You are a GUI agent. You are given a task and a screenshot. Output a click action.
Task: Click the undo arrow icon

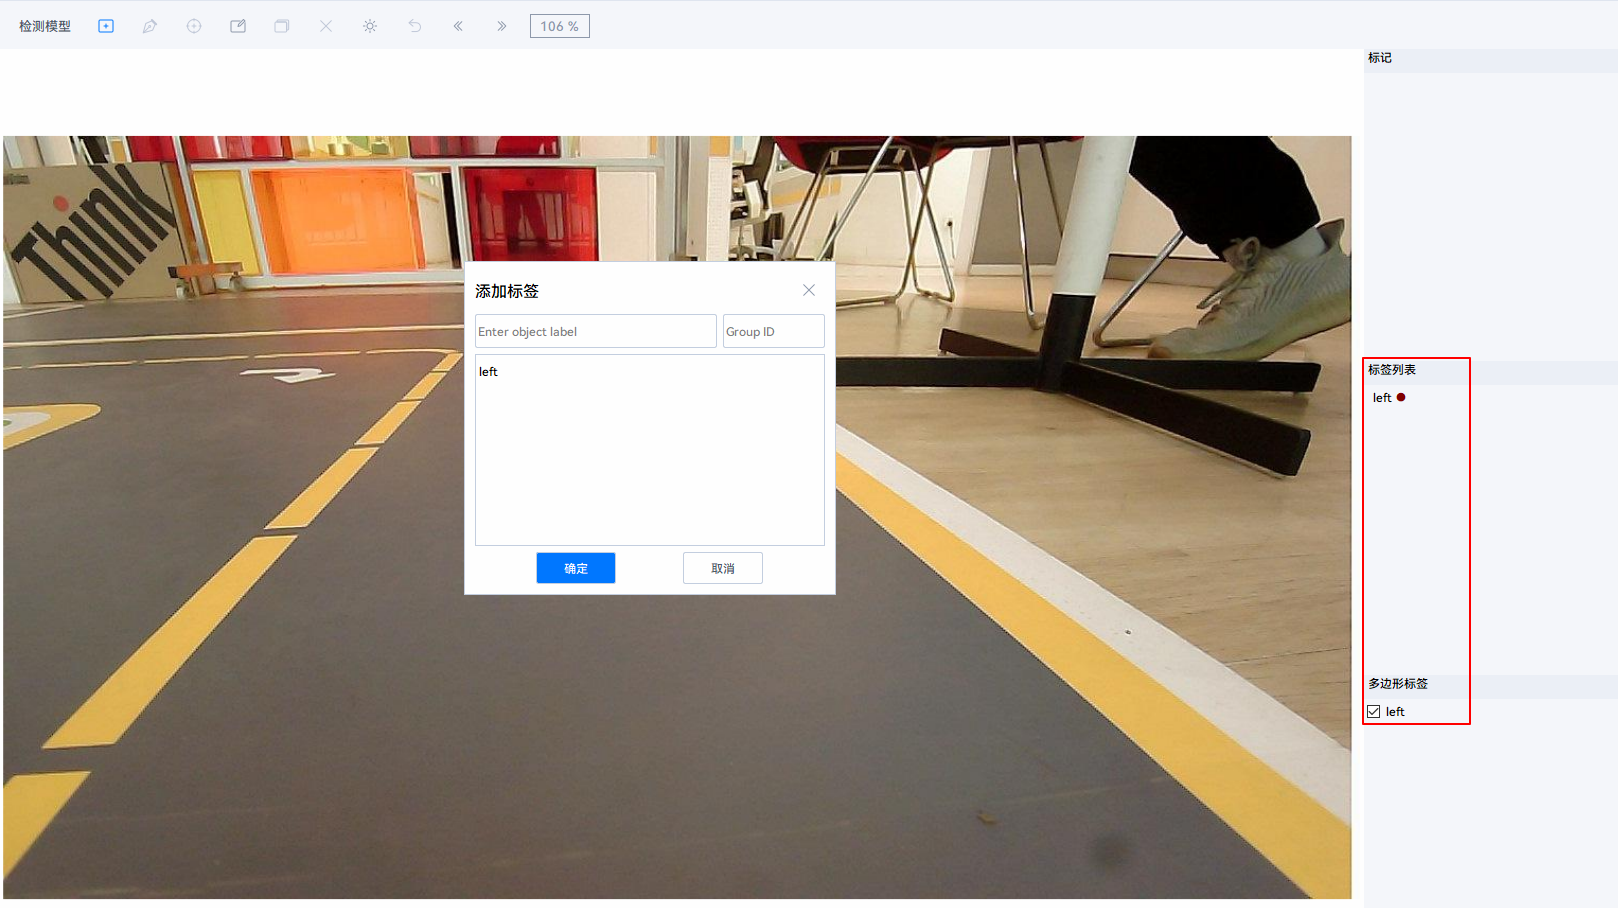[414, 26]
